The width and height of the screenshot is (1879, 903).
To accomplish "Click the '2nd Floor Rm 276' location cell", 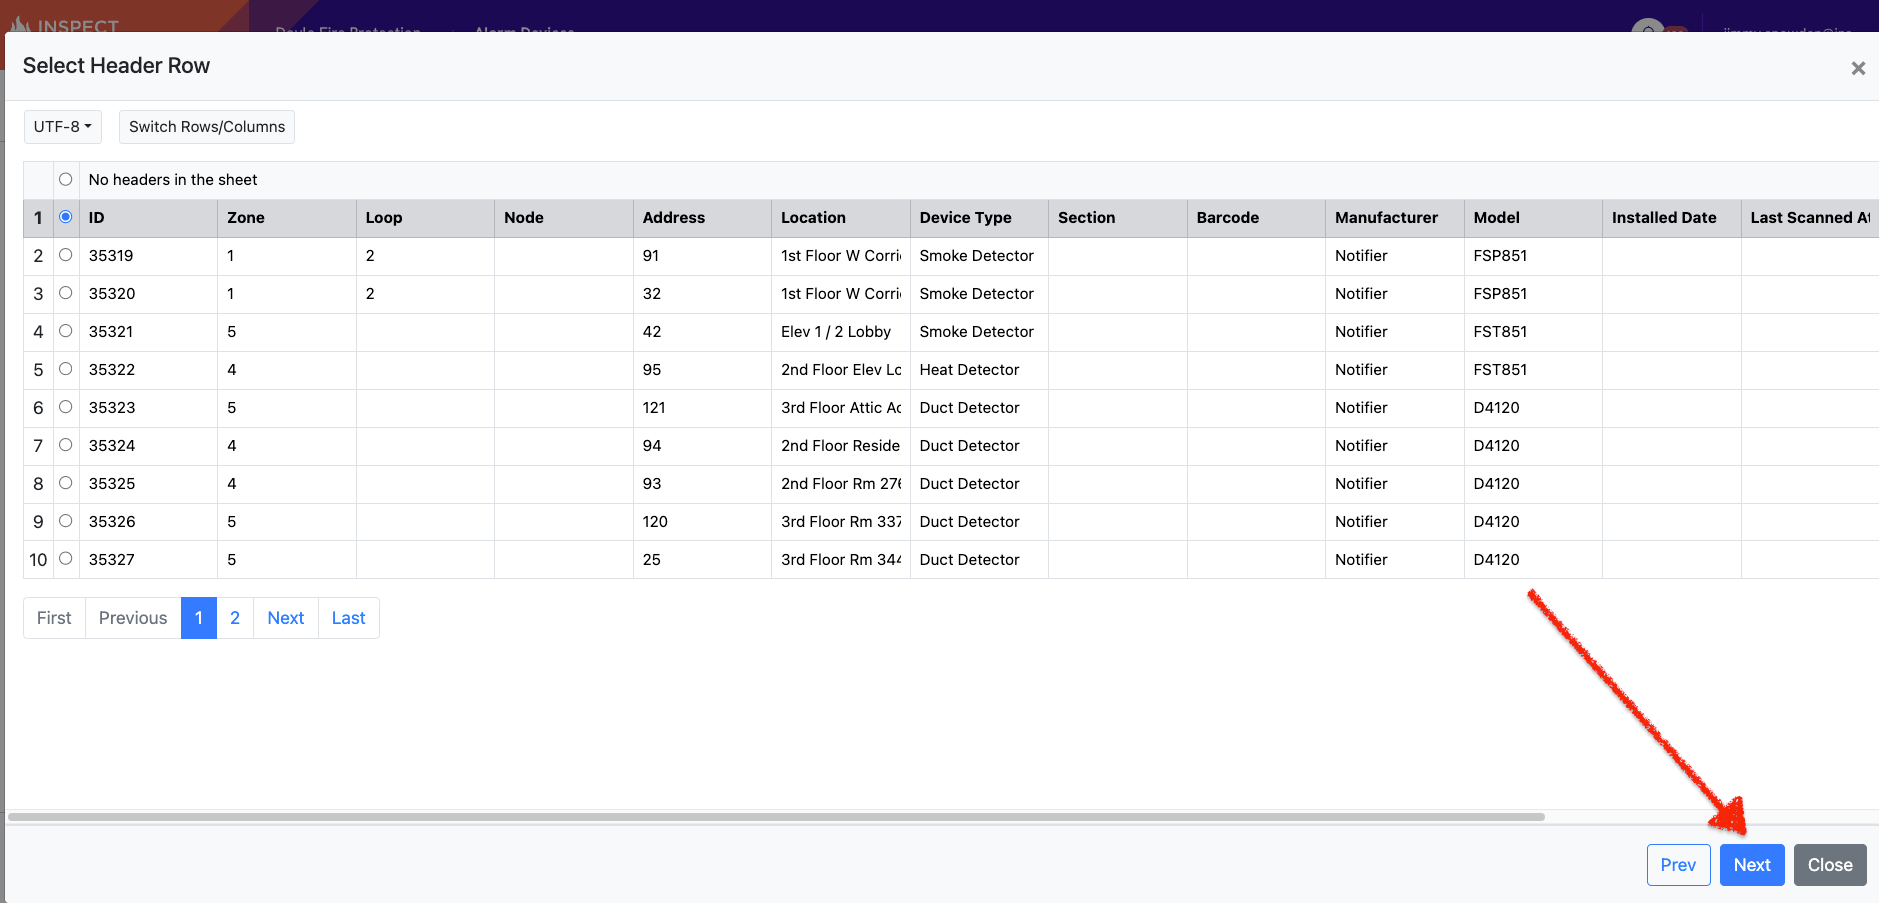I will pos(841,484).
